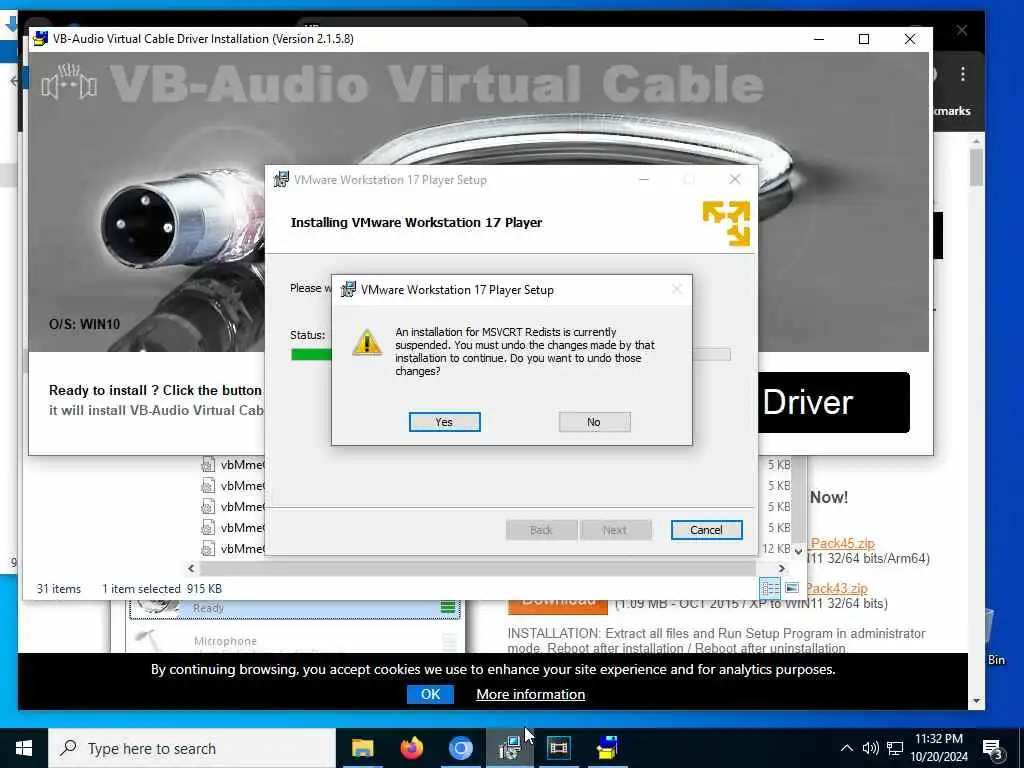Viewport: 1024px width, 768px height.
Task: Click browser page scrollbar up arrow
Action: (976, 141)
